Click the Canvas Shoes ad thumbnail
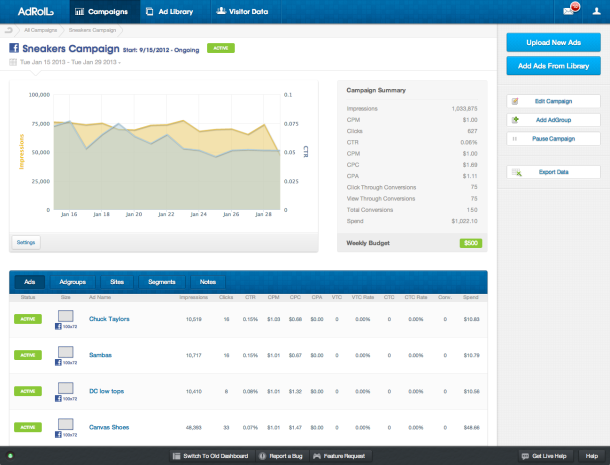This screenshot has height=465, width=610. point(66,424)
